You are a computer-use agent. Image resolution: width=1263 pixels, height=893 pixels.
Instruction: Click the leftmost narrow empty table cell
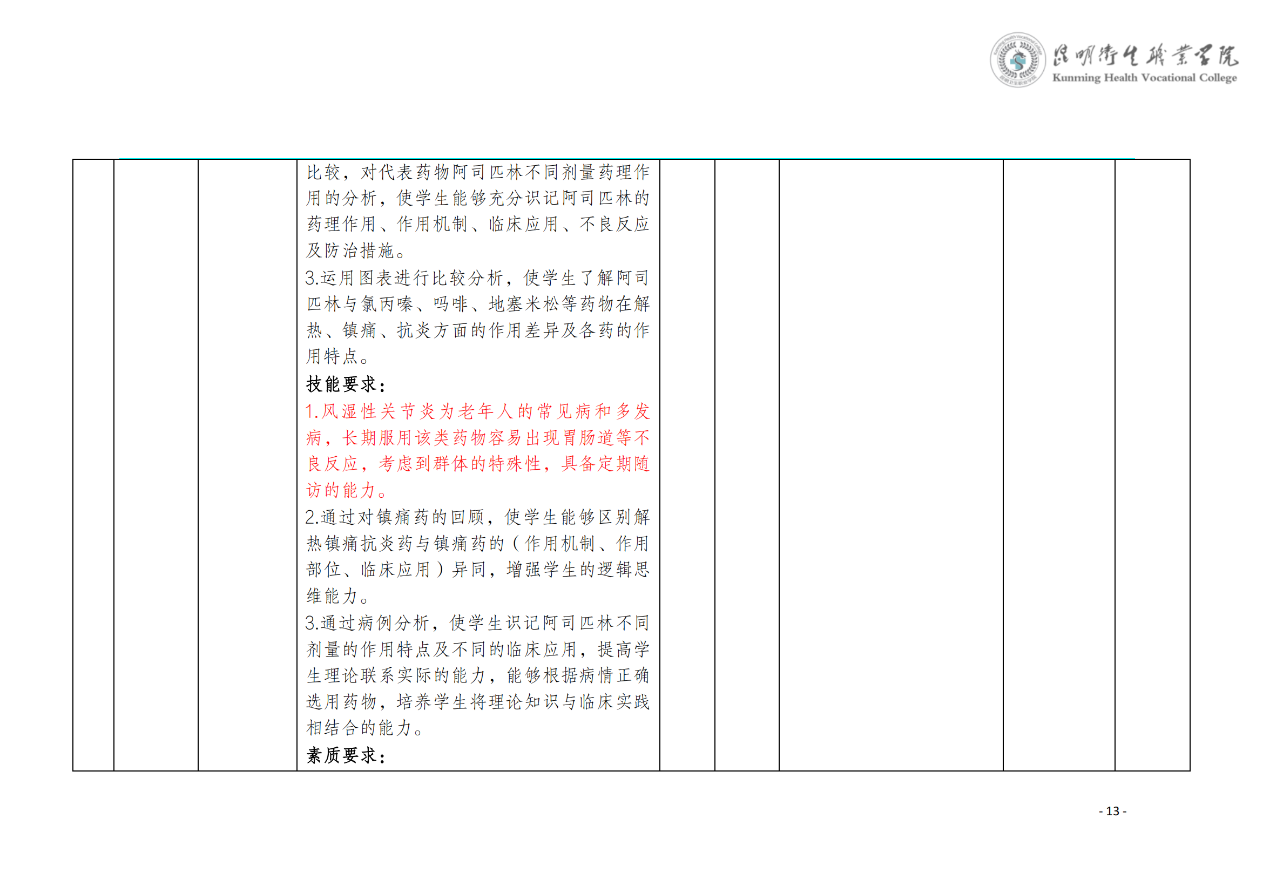[93, 465]
